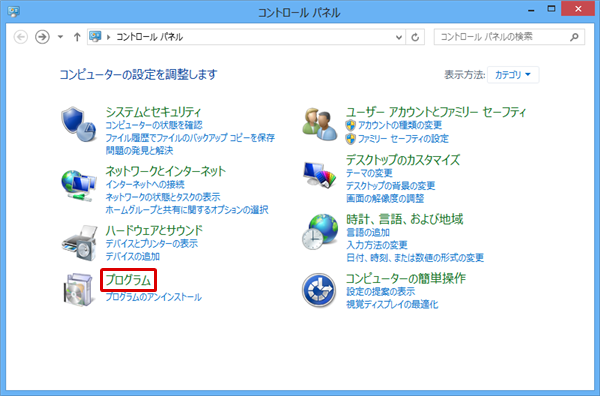Click 日付、時刻、または数値の形式の変更 link

click(415, 257)
